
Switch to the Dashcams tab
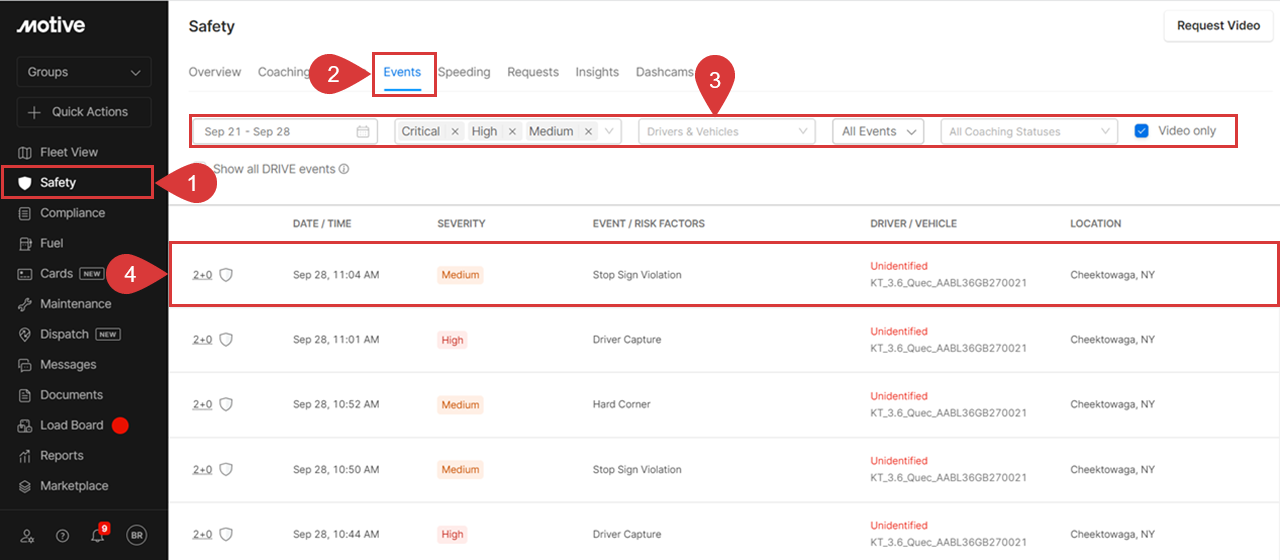[x=665, y=72]
